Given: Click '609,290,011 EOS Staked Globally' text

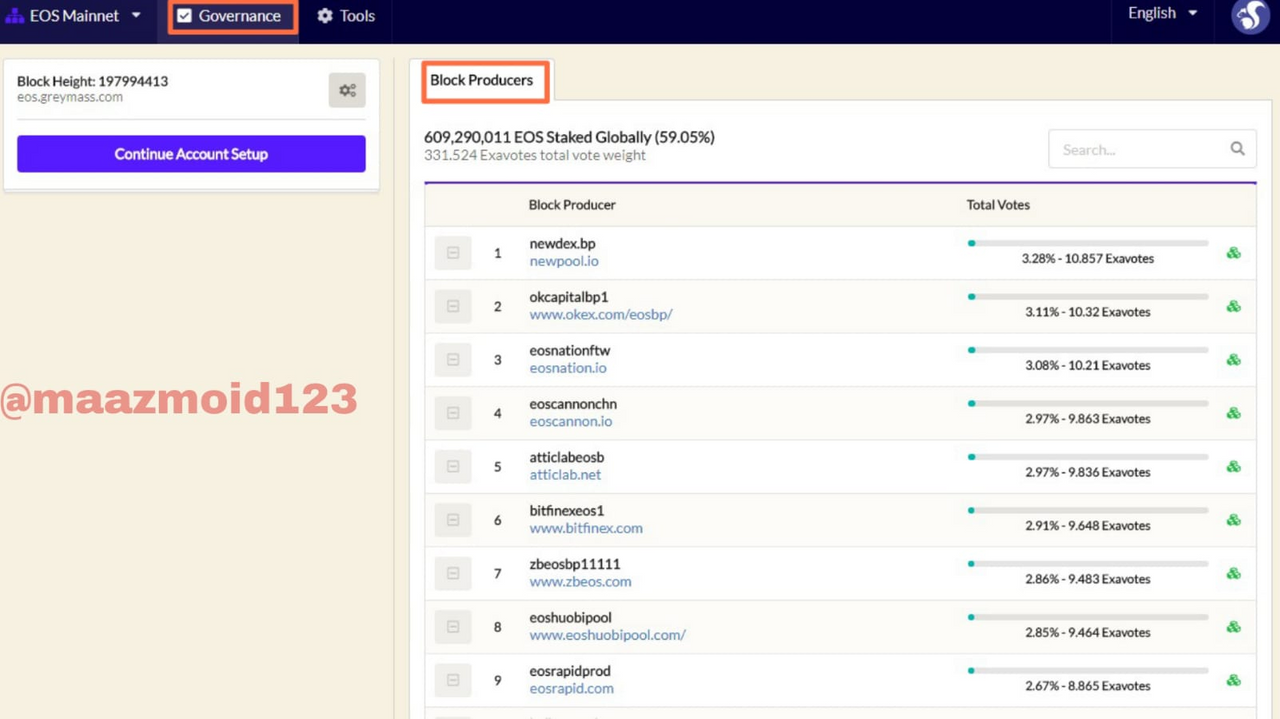Looking at the screenshot, I should [569, 138].
